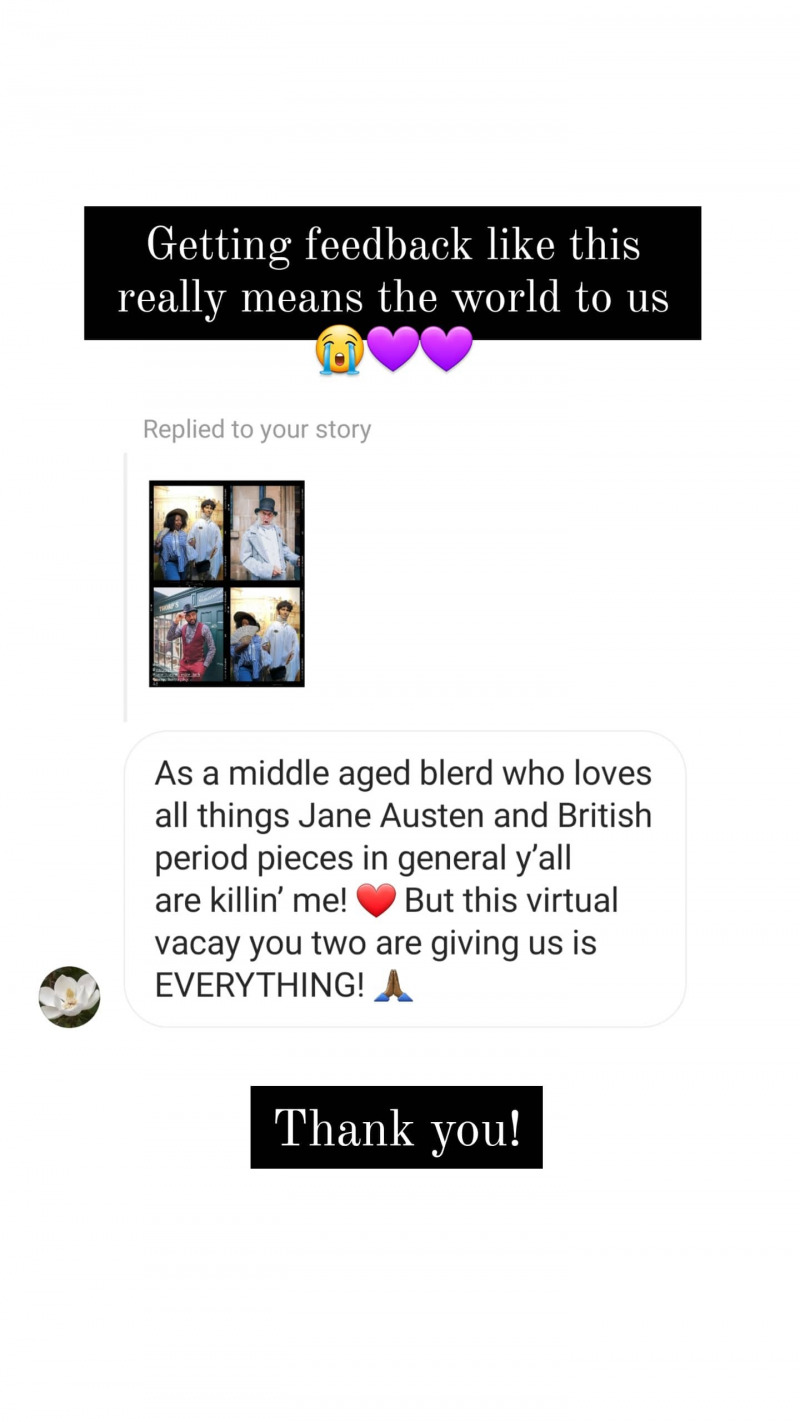
Task: Tap the gray quote bar beside the thumbnail
Action: tap(125, 587)
